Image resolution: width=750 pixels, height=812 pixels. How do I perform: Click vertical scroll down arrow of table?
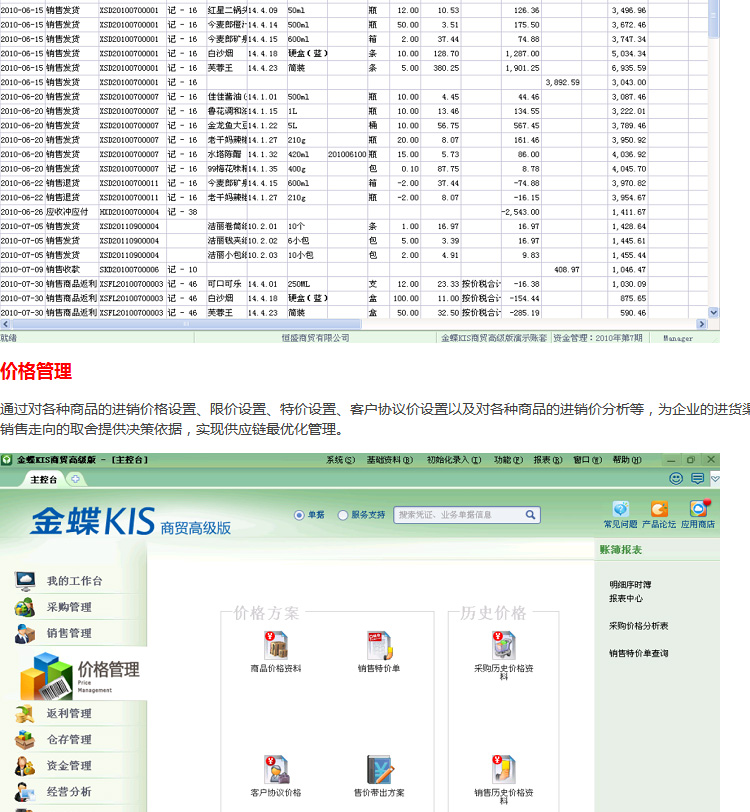[714, 312]
